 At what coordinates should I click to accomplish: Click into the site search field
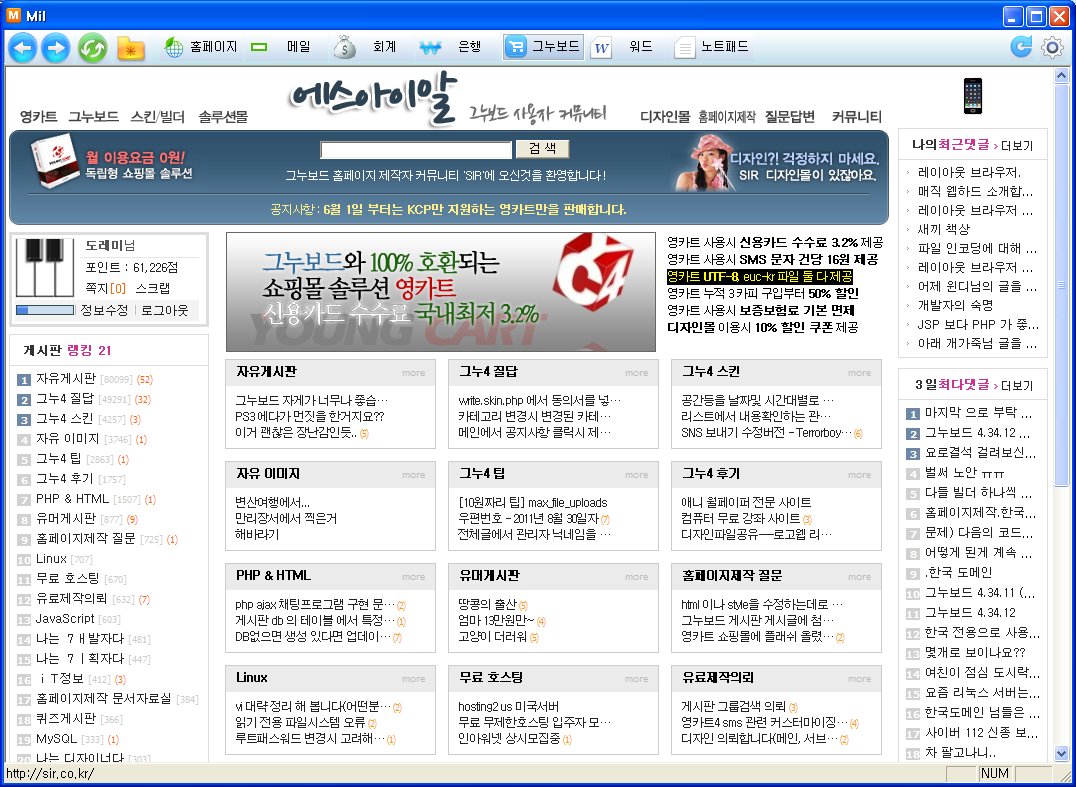(415, 150)
